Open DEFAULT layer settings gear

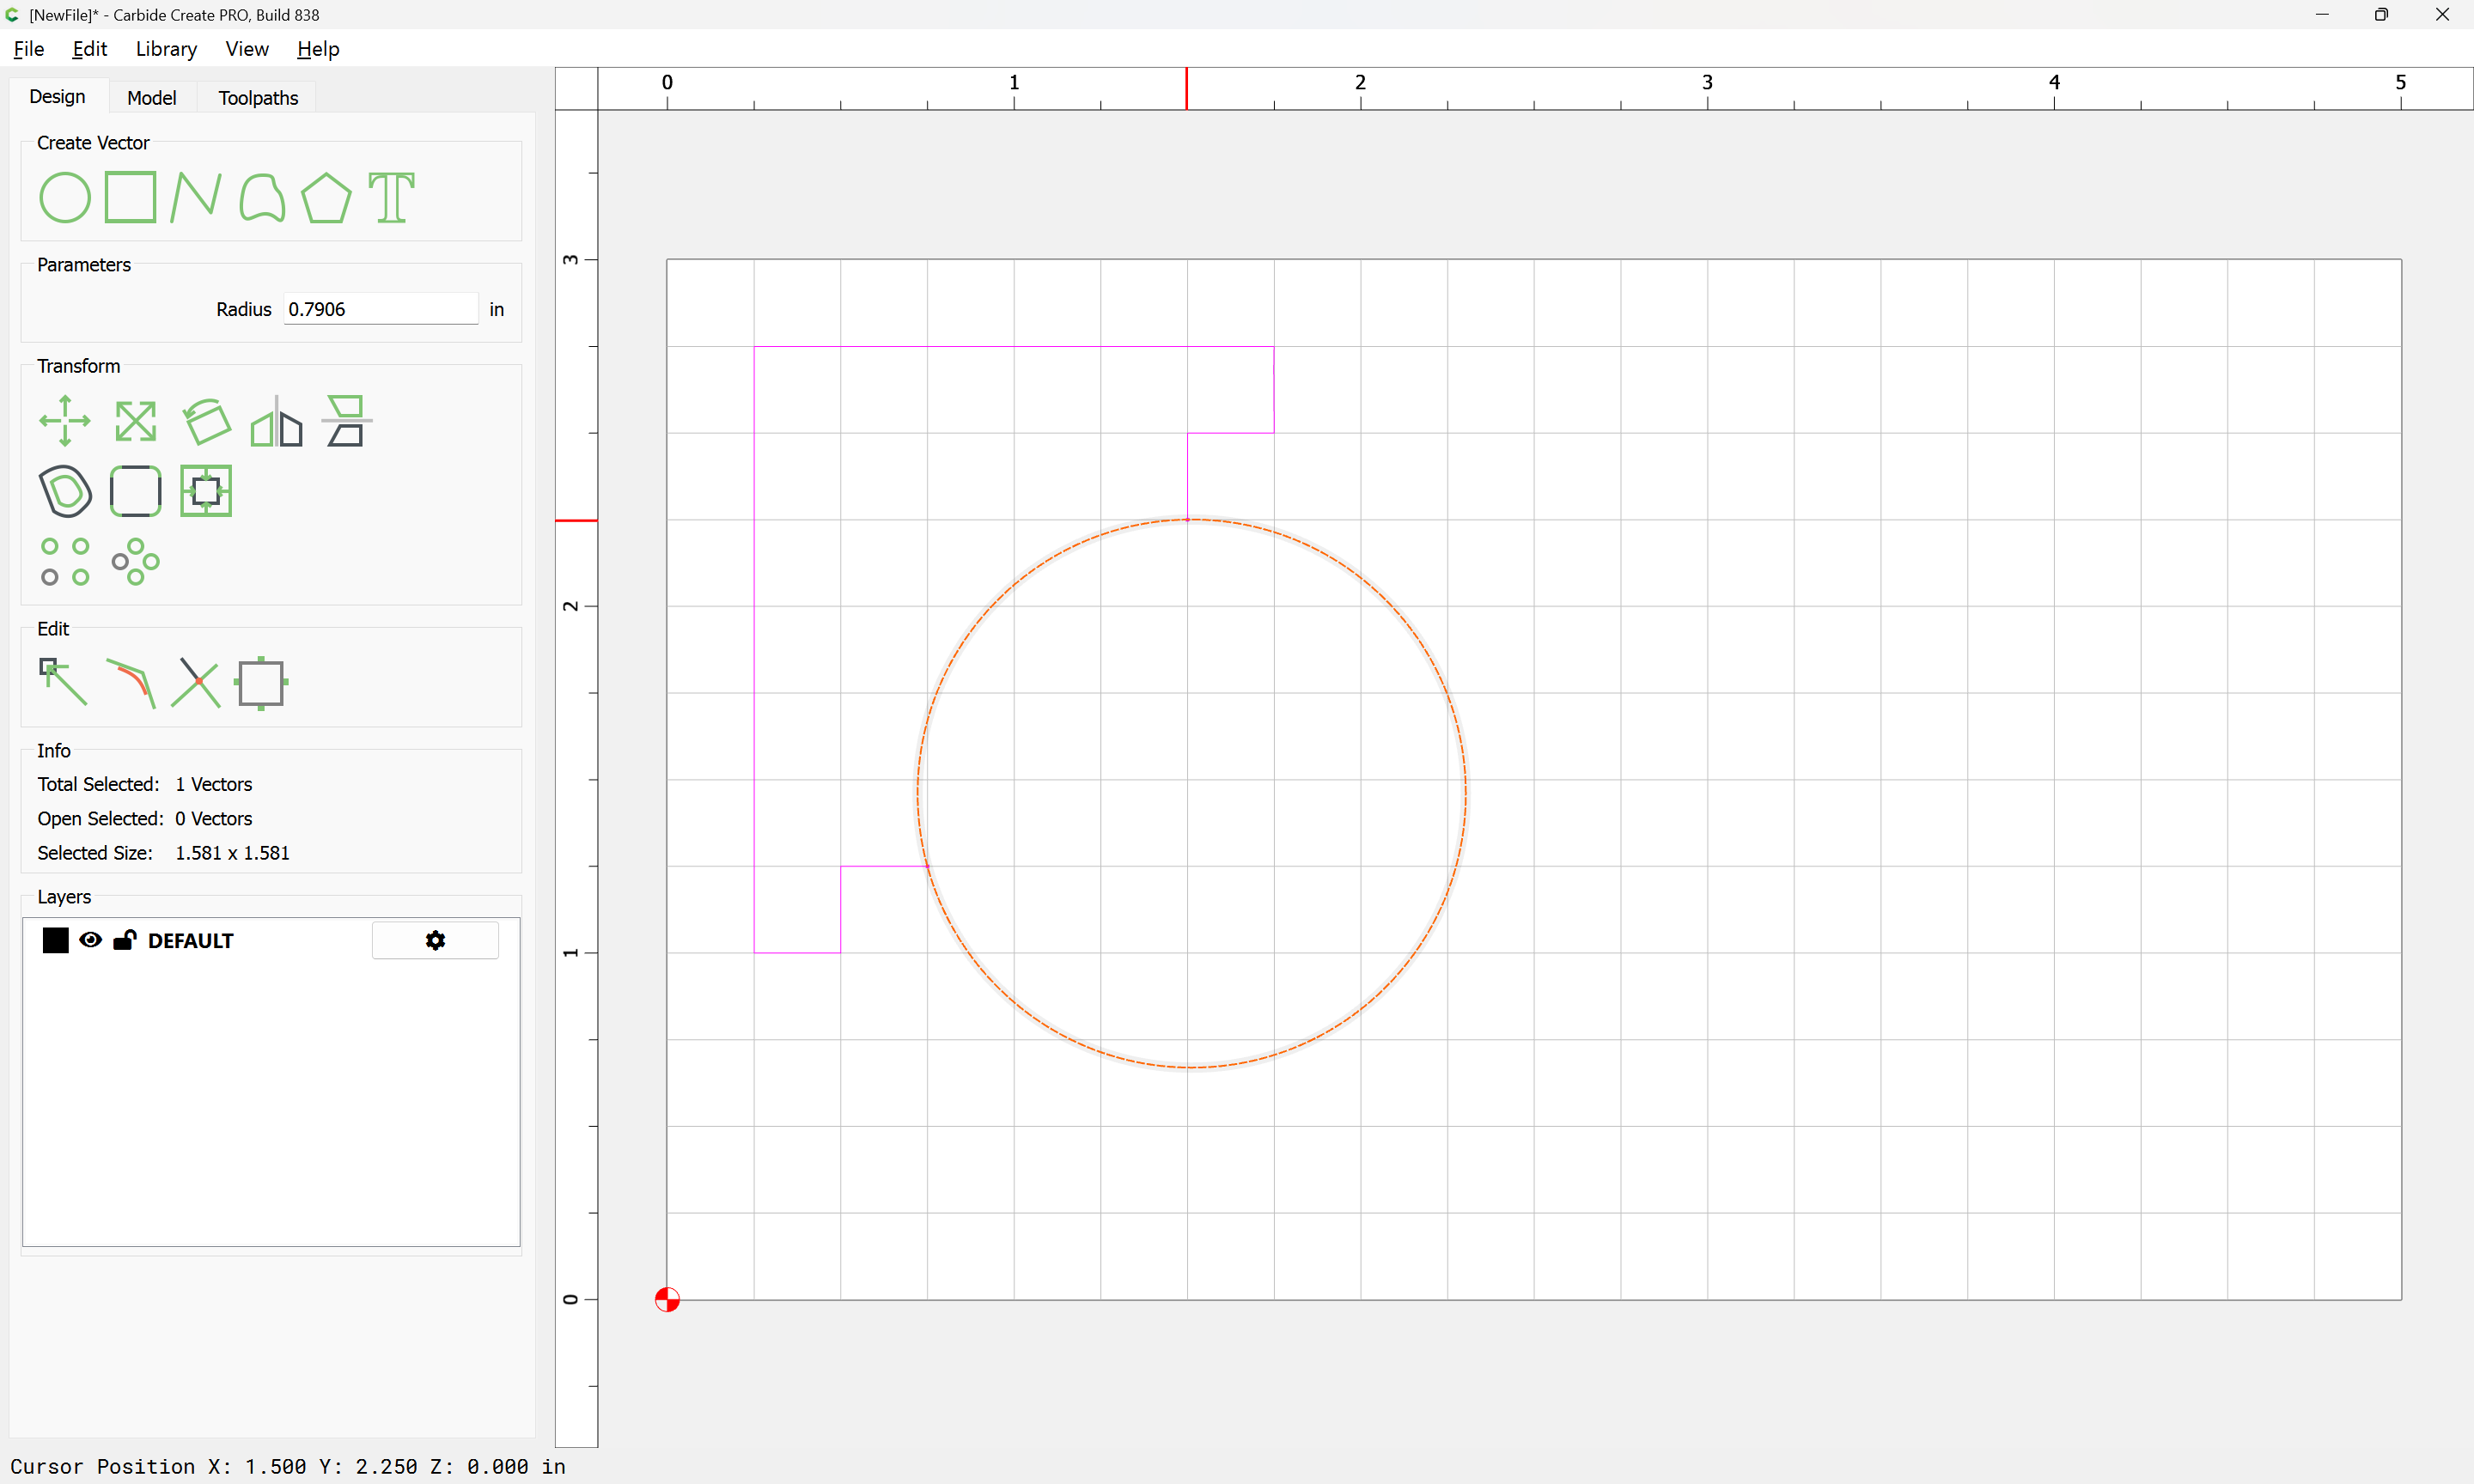[435, 940]
